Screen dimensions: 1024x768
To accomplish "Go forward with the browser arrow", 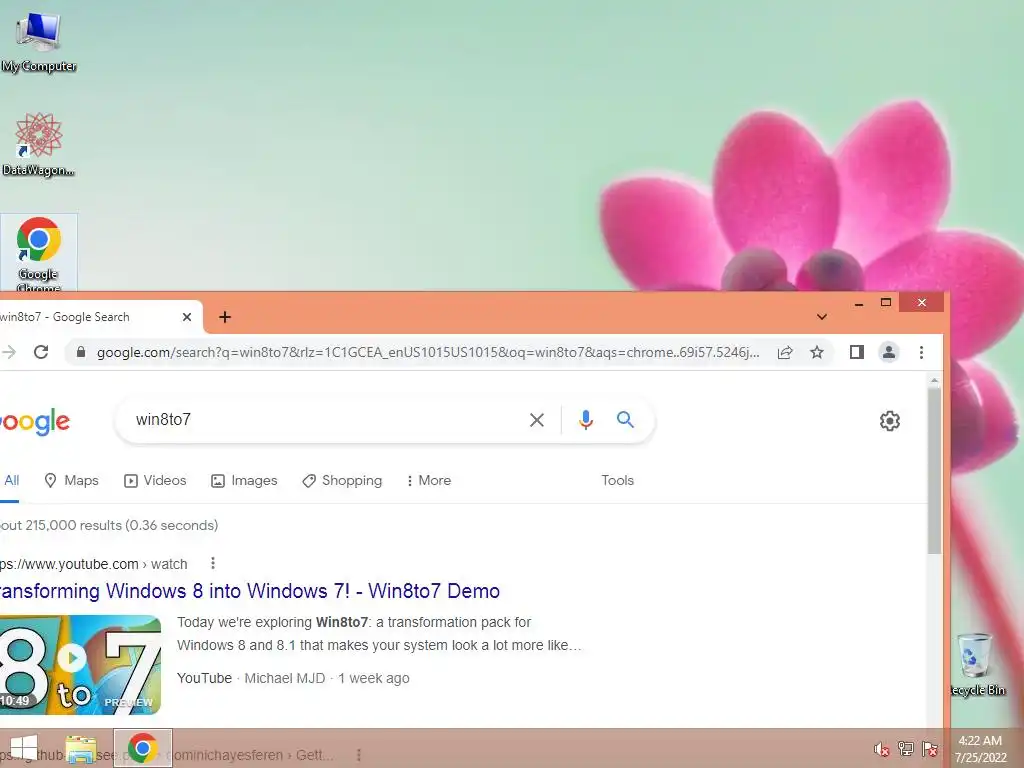I will 9,353.
